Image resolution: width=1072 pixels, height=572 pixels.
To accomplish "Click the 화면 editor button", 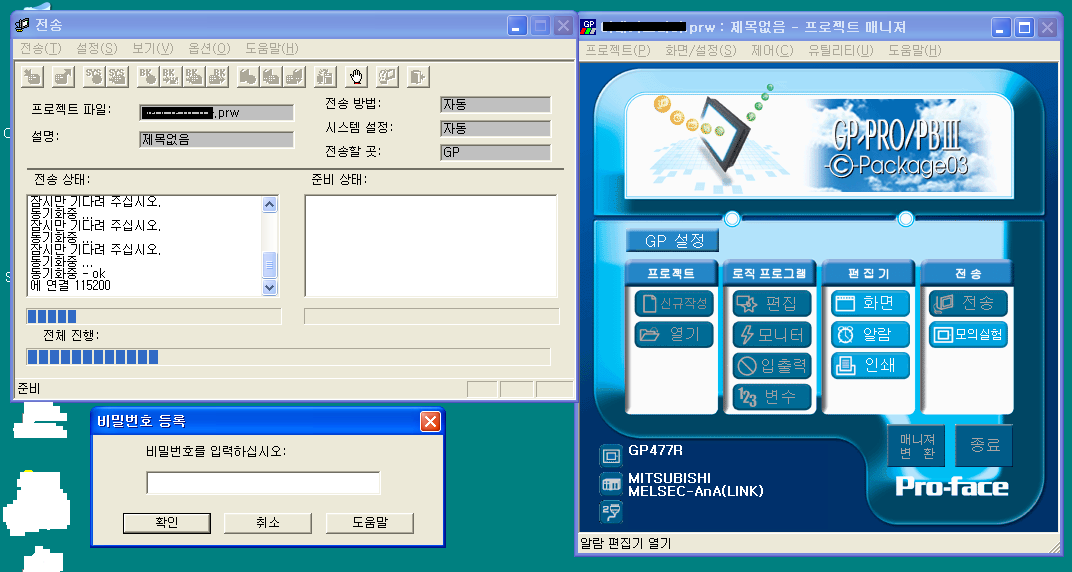I will [870, 303].
